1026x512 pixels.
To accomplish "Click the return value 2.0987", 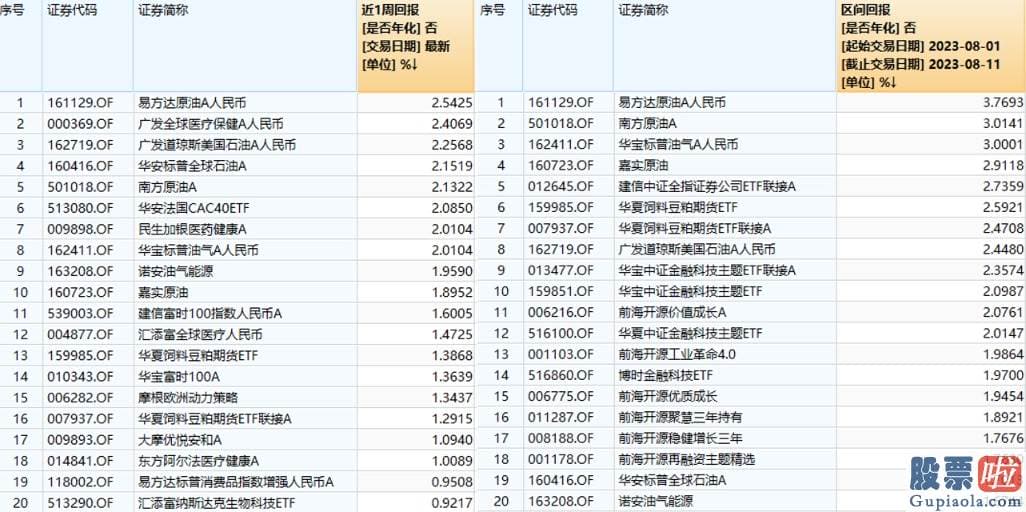I will tap(1004, 291).
